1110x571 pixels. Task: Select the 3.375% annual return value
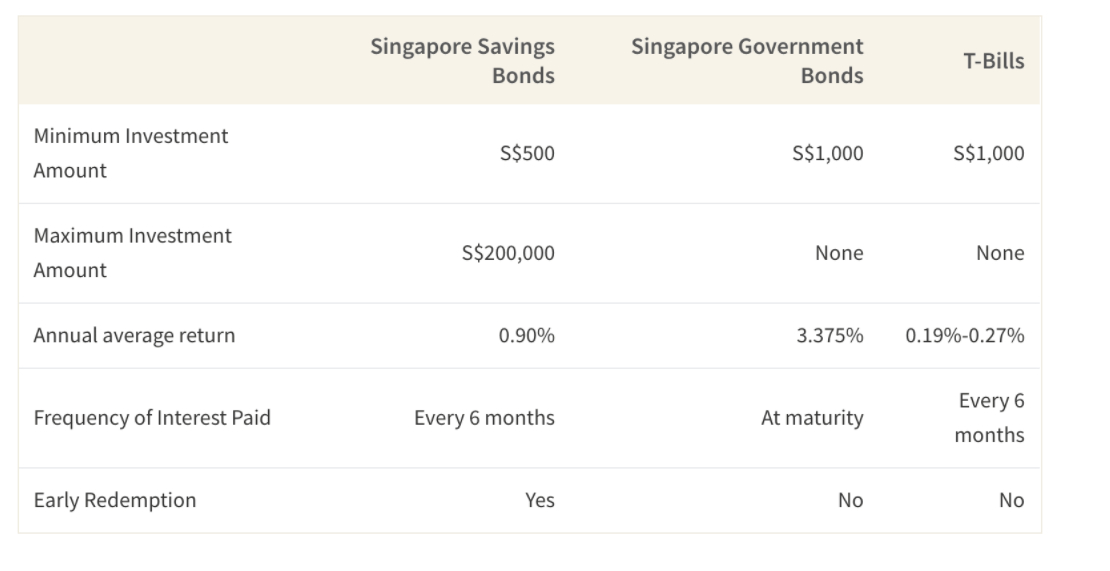pyautogui.click(x=829, y=335)
